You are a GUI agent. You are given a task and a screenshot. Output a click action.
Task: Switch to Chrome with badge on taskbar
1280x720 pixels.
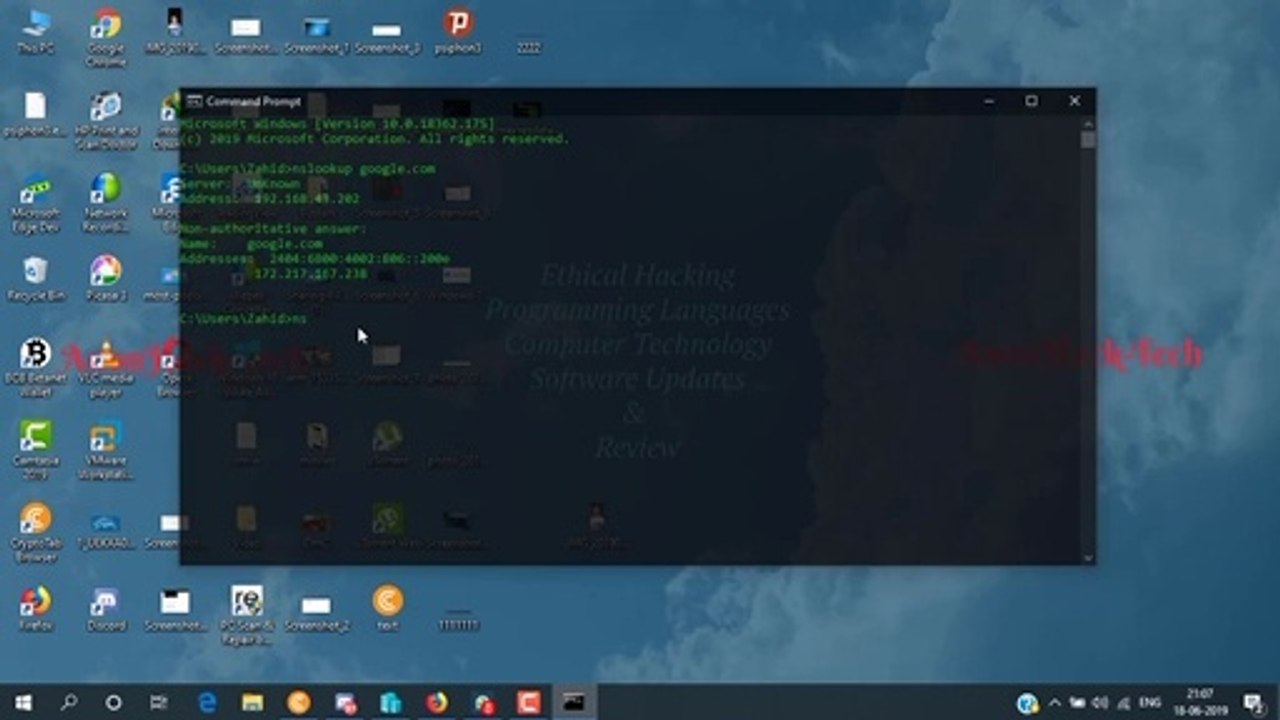(483, 703)
